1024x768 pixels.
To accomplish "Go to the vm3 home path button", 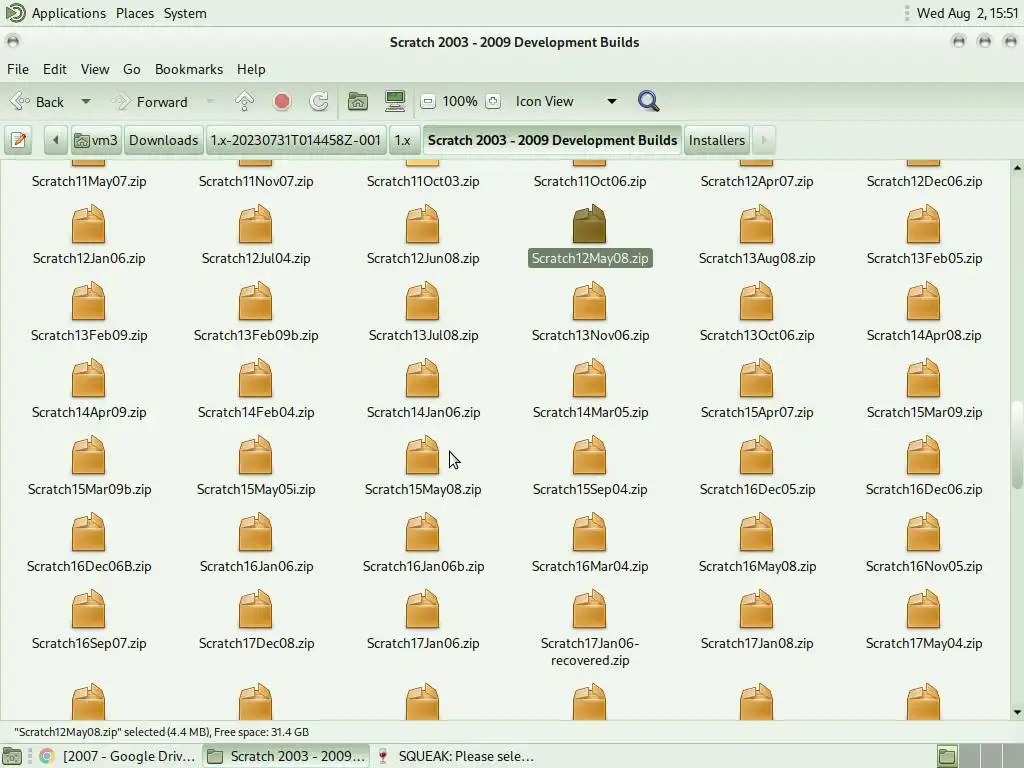I will point(96,140).
